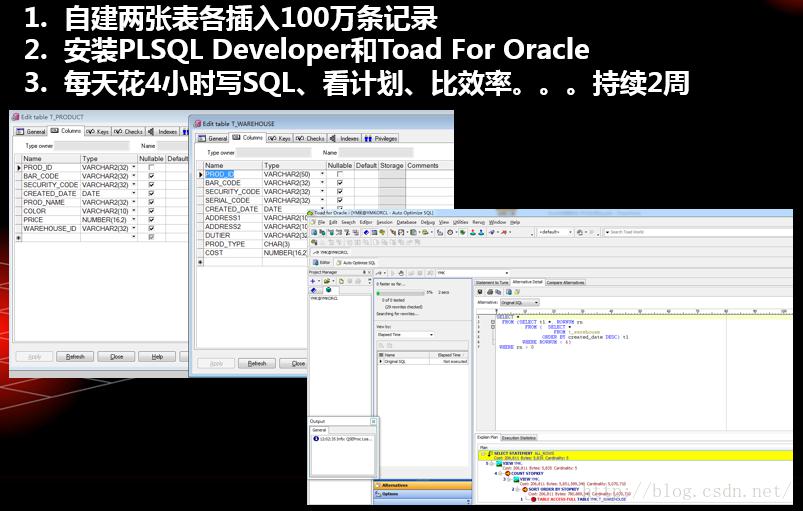Click the red COUNT STOPKEY plan node icon
803x511 pixels.
[507, 474]
